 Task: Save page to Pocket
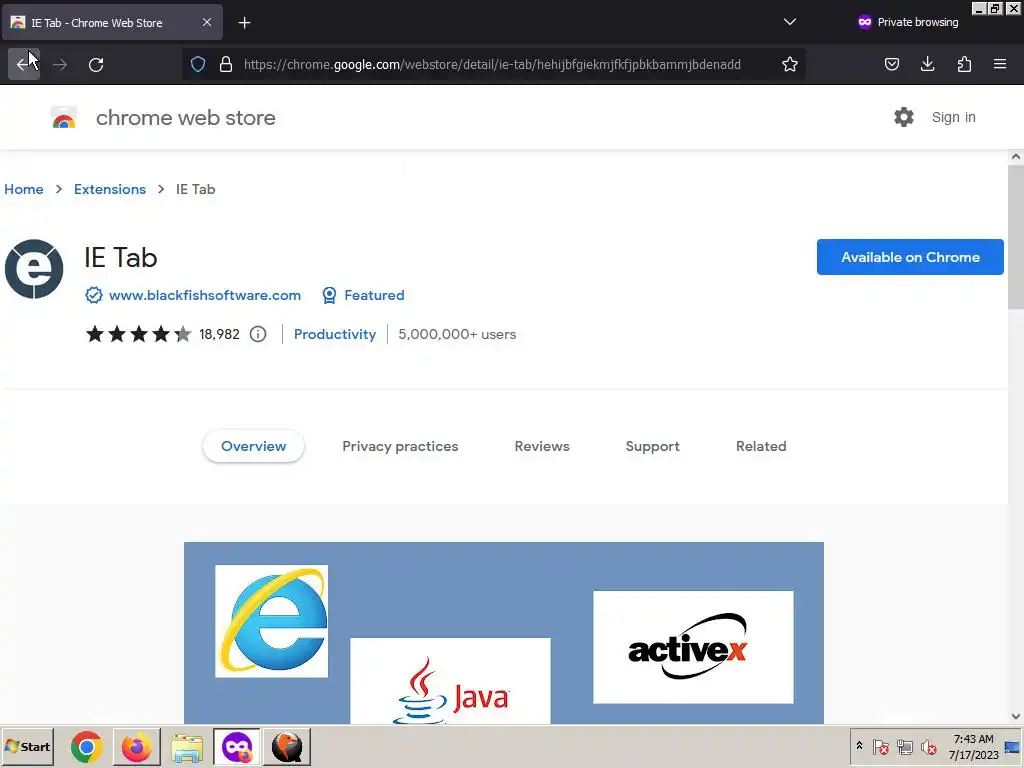coord(891,64)
